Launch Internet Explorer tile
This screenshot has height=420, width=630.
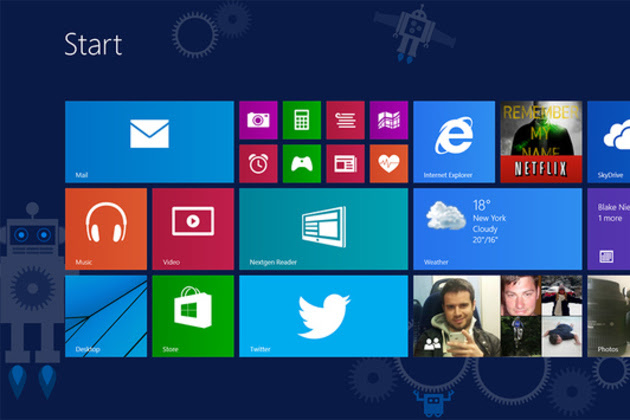454,142
